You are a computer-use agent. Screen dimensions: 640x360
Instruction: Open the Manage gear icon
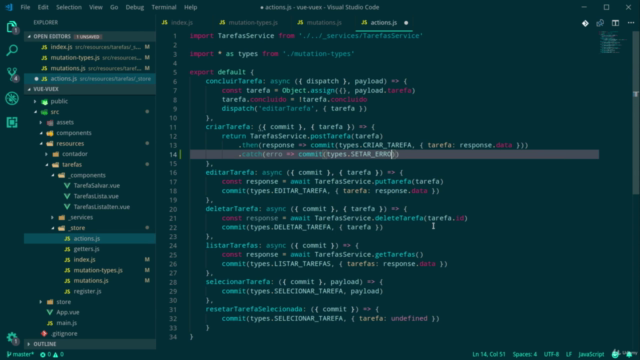click(12, 338)
